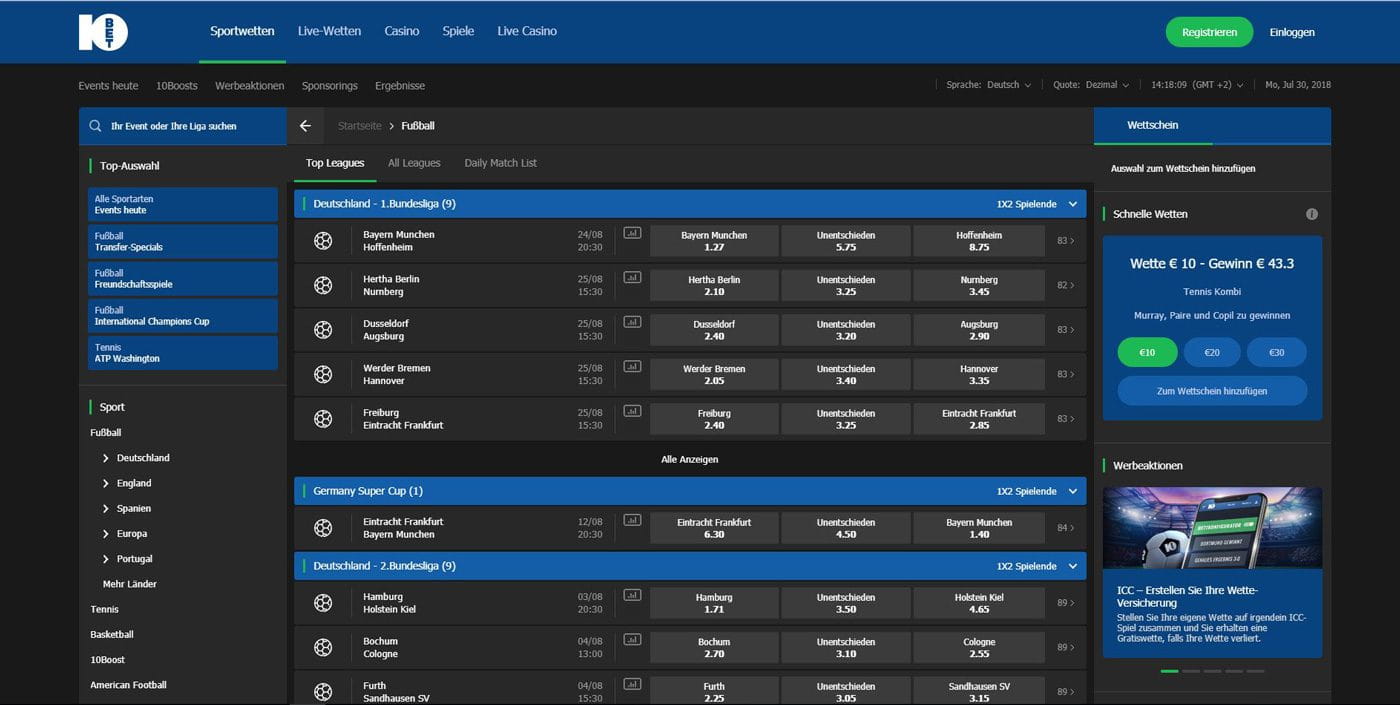The height and width of the screenshot is (705, 1400).
Task: Click the Einloggen link
Action: coord(1292,32)
